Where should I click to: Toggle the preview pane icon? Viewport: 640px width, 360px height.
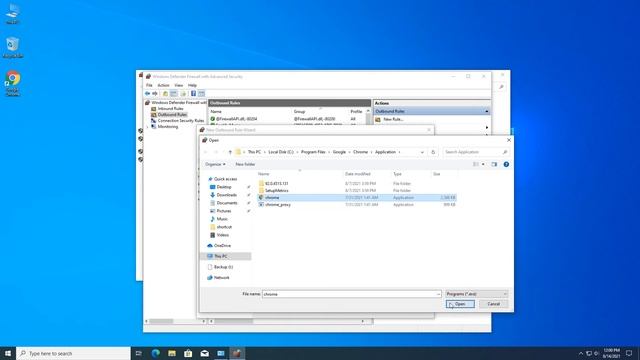pos(494,164)
